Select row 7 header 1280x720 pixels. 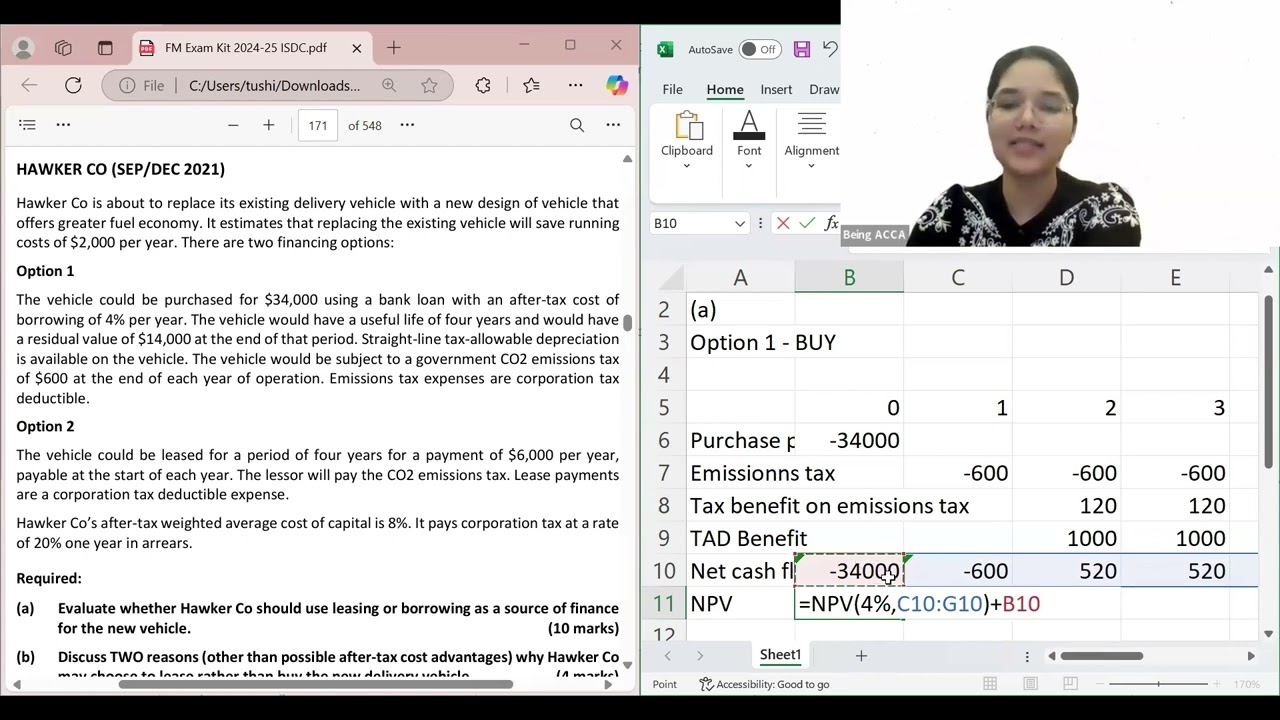[x=663, y=473]
